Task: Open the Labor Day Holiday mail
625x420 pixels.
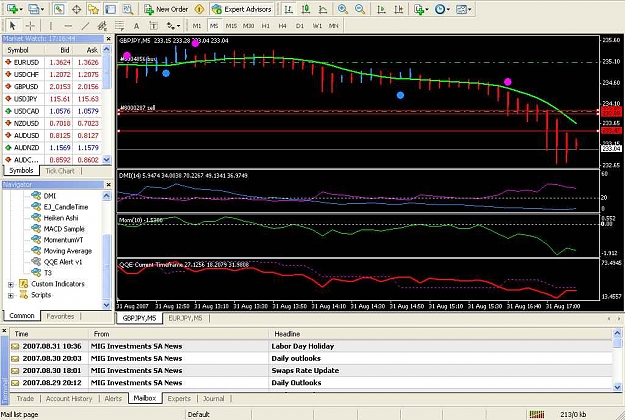Action: (x=311, y=346)
